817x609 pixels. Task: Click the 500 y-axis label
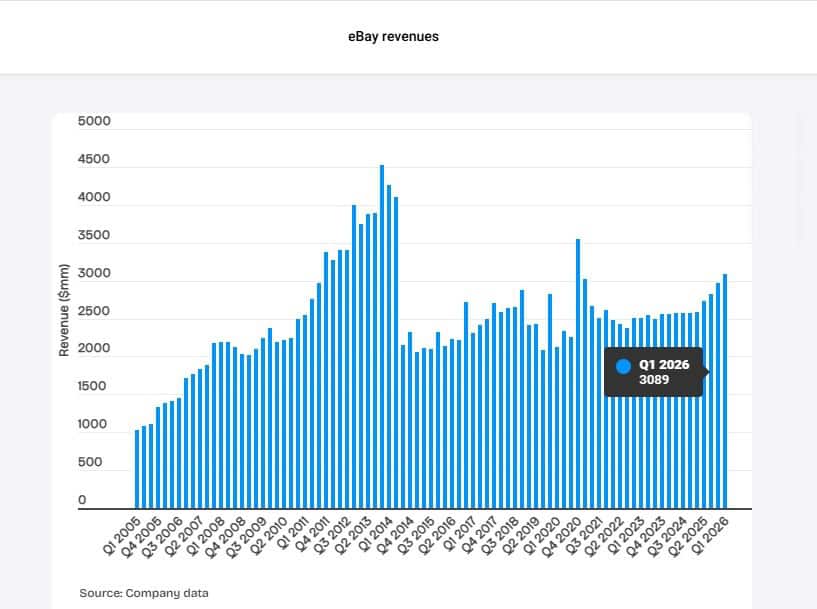click(90, 462)
